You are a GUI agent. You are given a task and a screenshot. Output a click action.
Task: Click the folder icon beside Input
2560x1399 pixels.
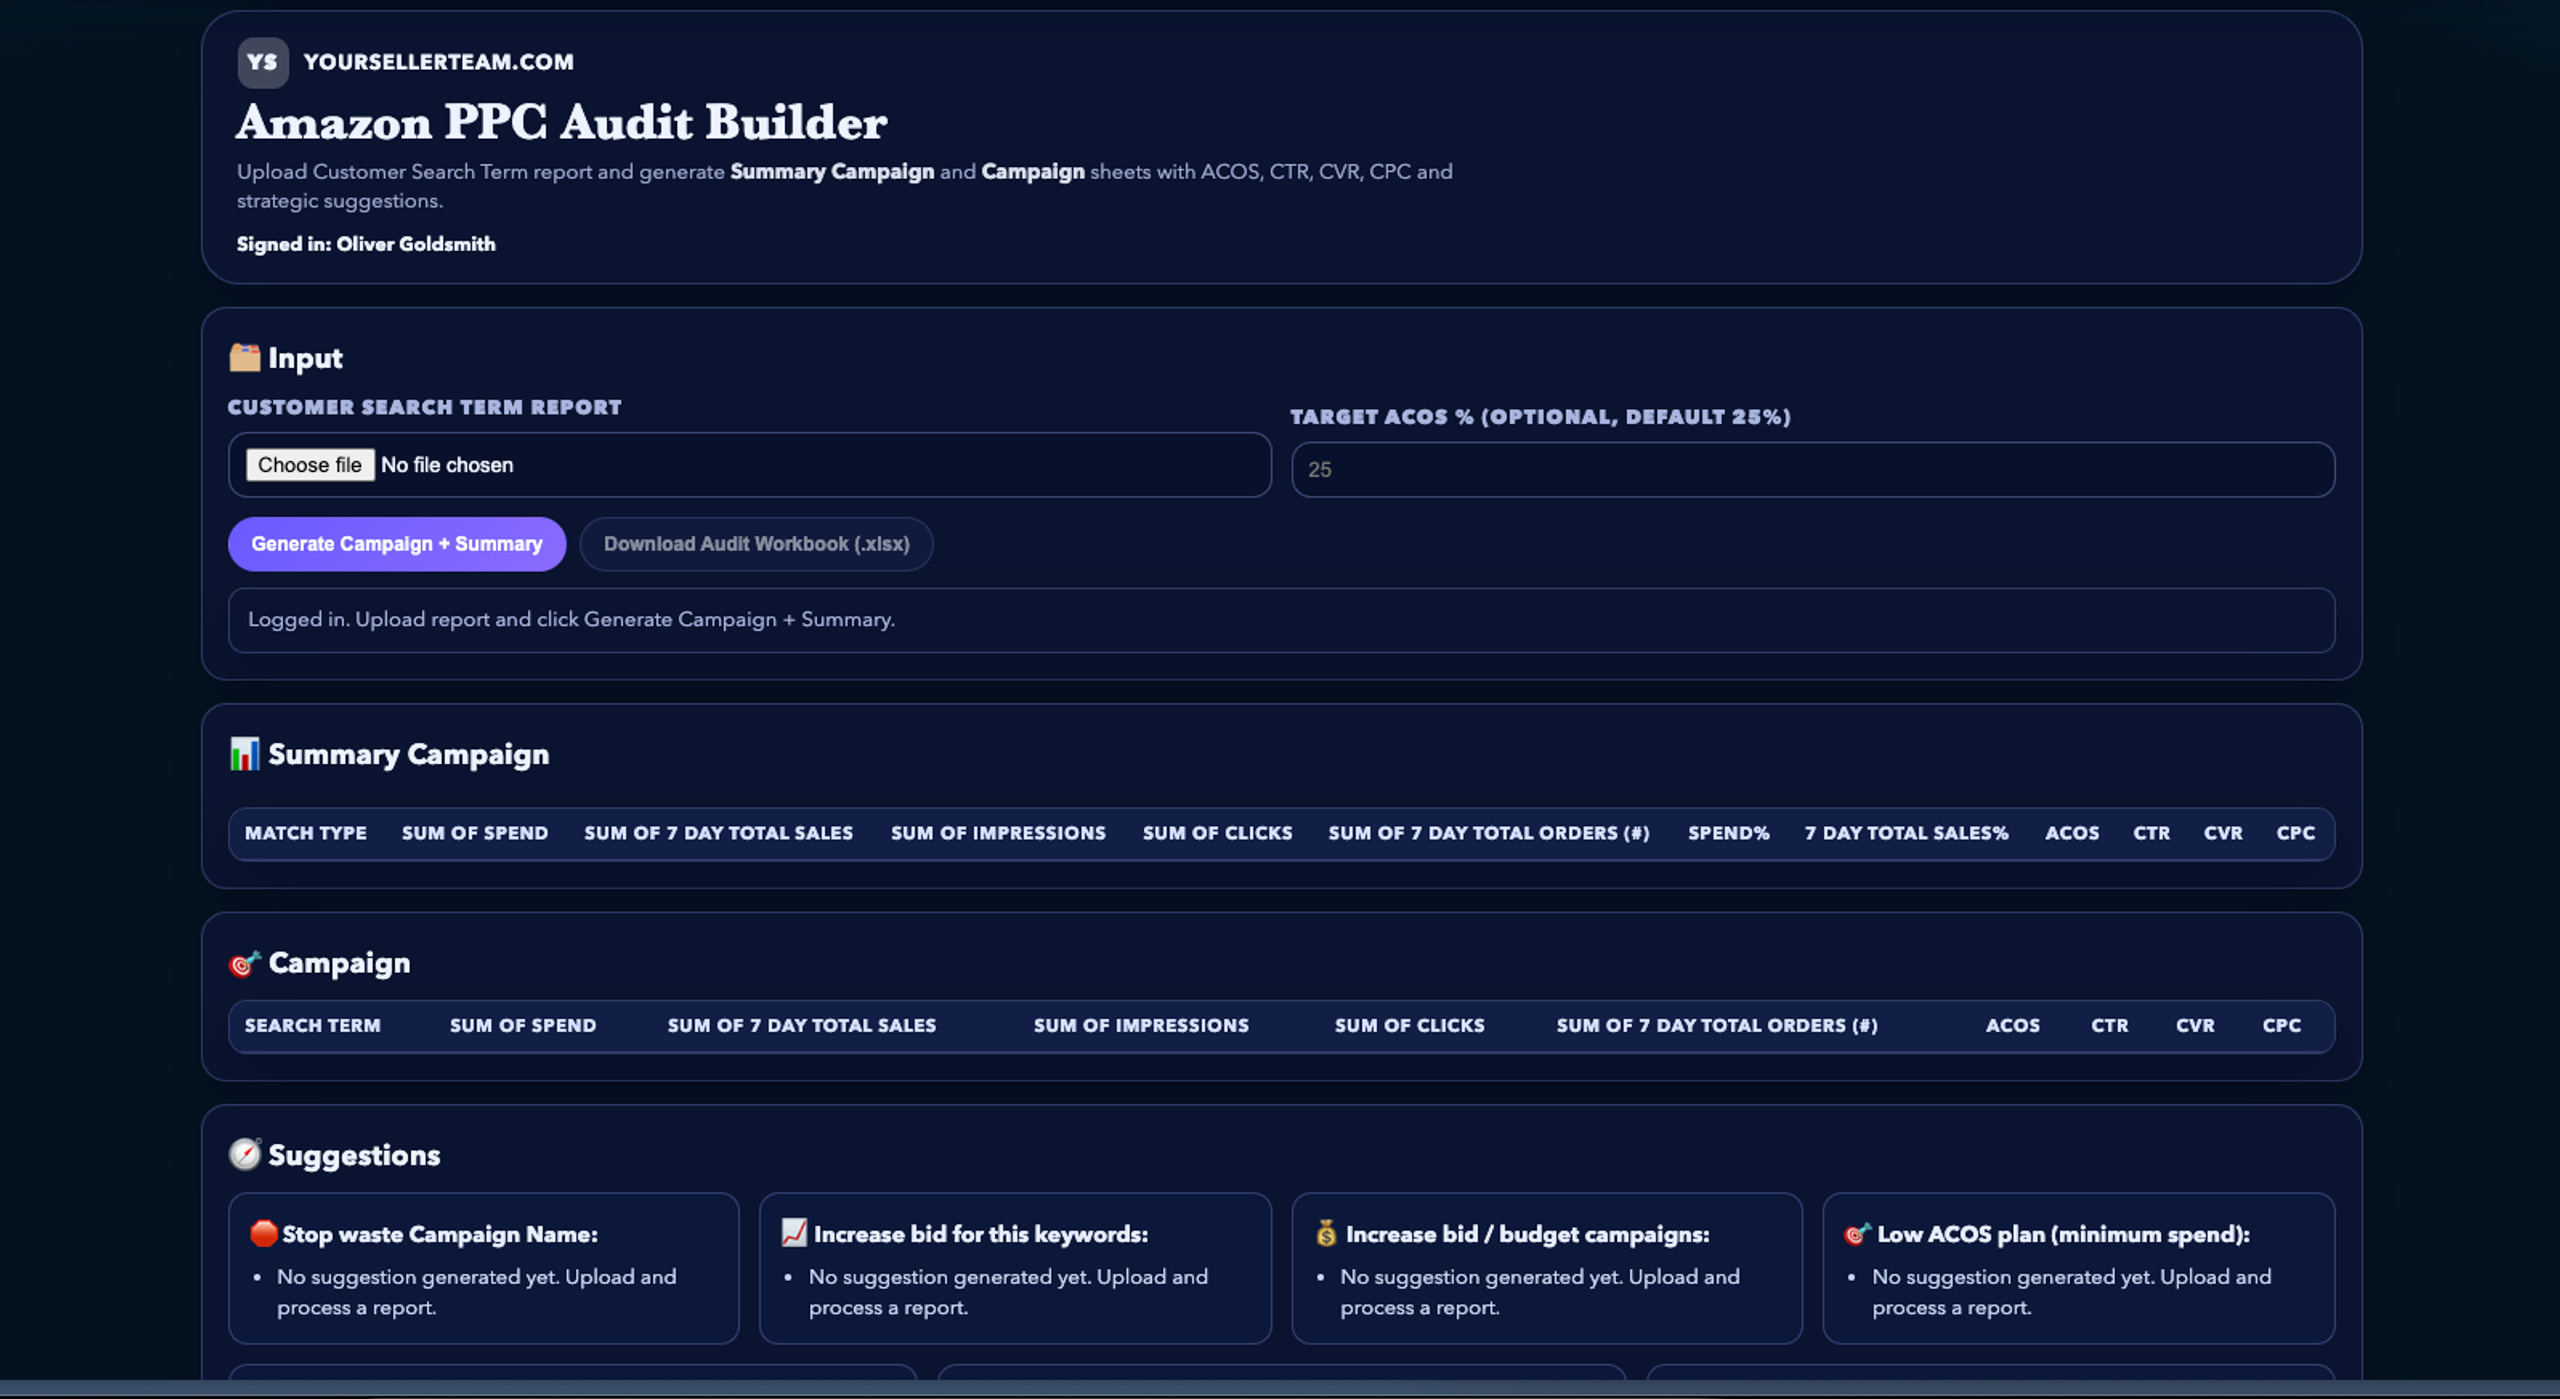click(245, 357)
